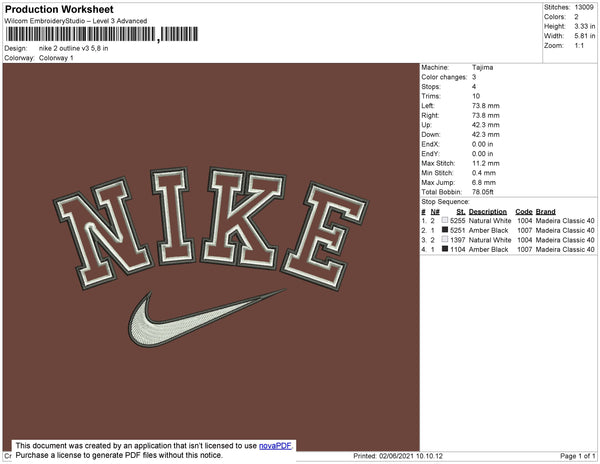This screenshot has height=464, width=600.
Task: Click the Max Jump value 6.8 mm
Action: click(484, 182)
